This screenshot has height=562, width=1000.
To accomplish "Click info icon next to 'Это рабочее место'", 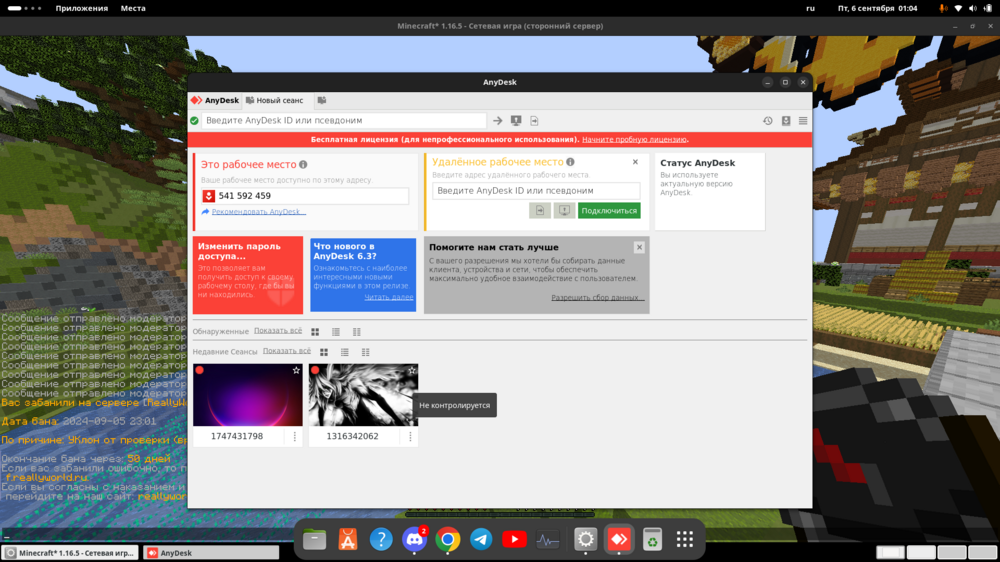I will [x=303, y=165].
